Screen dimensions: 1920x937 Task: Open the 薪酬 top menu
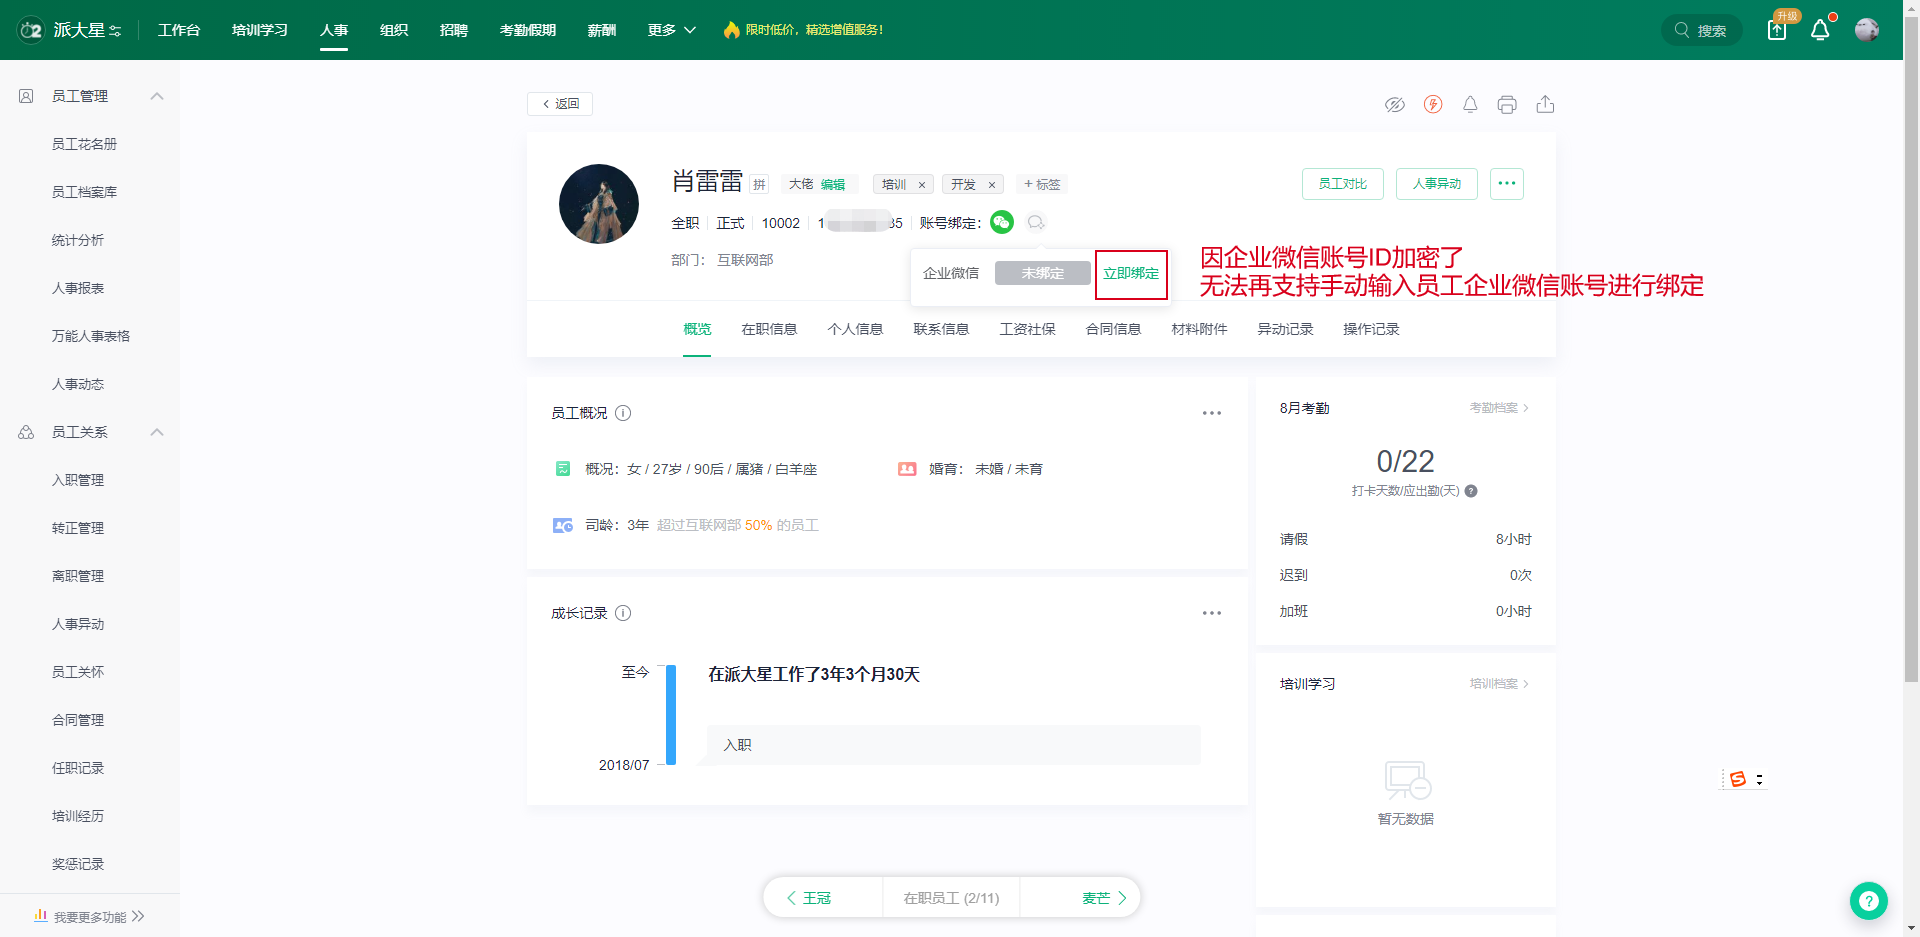601,30
